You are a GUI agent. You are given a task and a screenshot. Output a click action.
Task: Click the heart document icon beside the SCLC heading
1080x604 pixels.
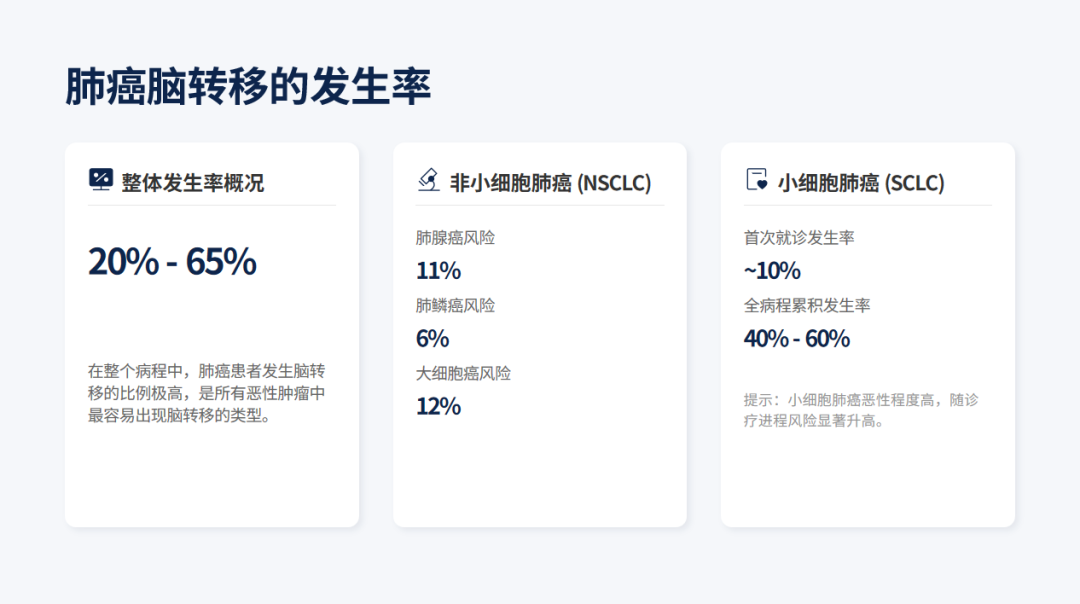pos(757,180)
